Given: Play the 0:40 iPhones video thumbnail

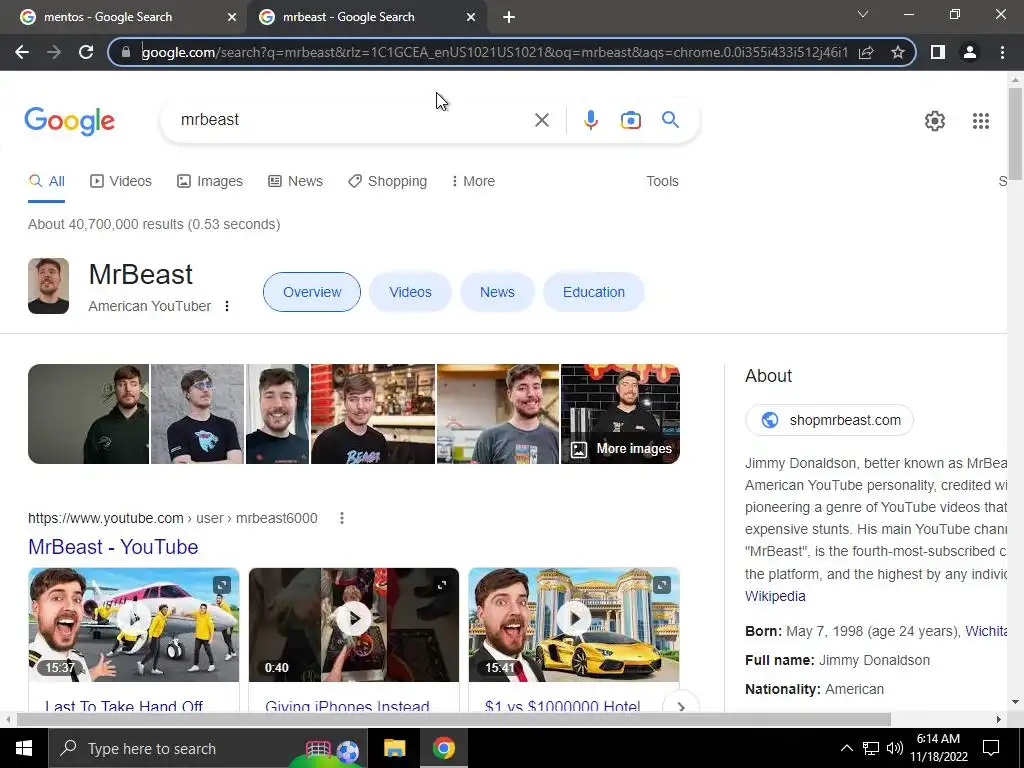Looking at the screenshot, I should pyautogui.click(x=354, y=625).
